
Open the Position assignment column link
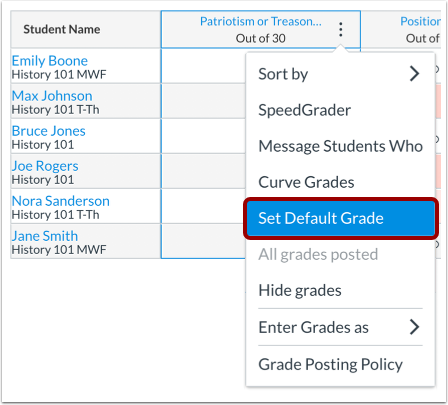click(x=420, y=21)
